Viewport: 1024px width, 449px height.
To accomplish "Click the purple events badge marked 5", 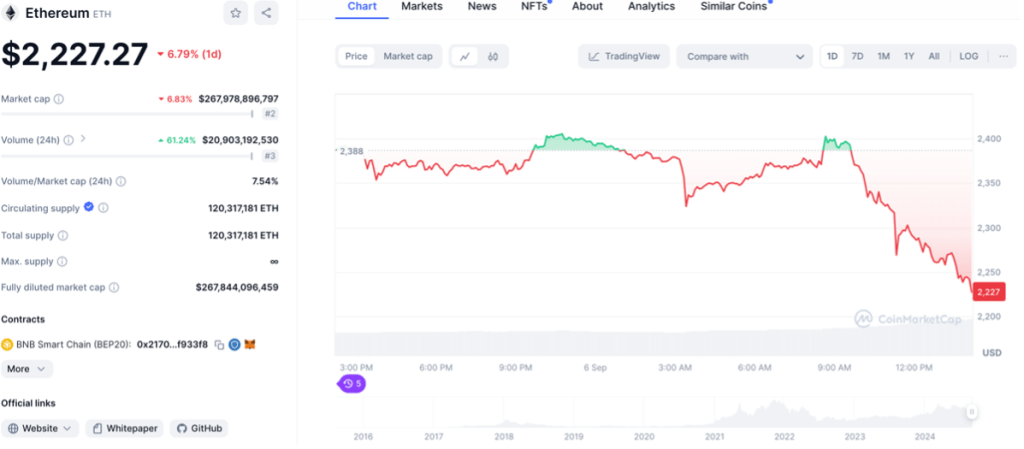I will pos(351,383).
